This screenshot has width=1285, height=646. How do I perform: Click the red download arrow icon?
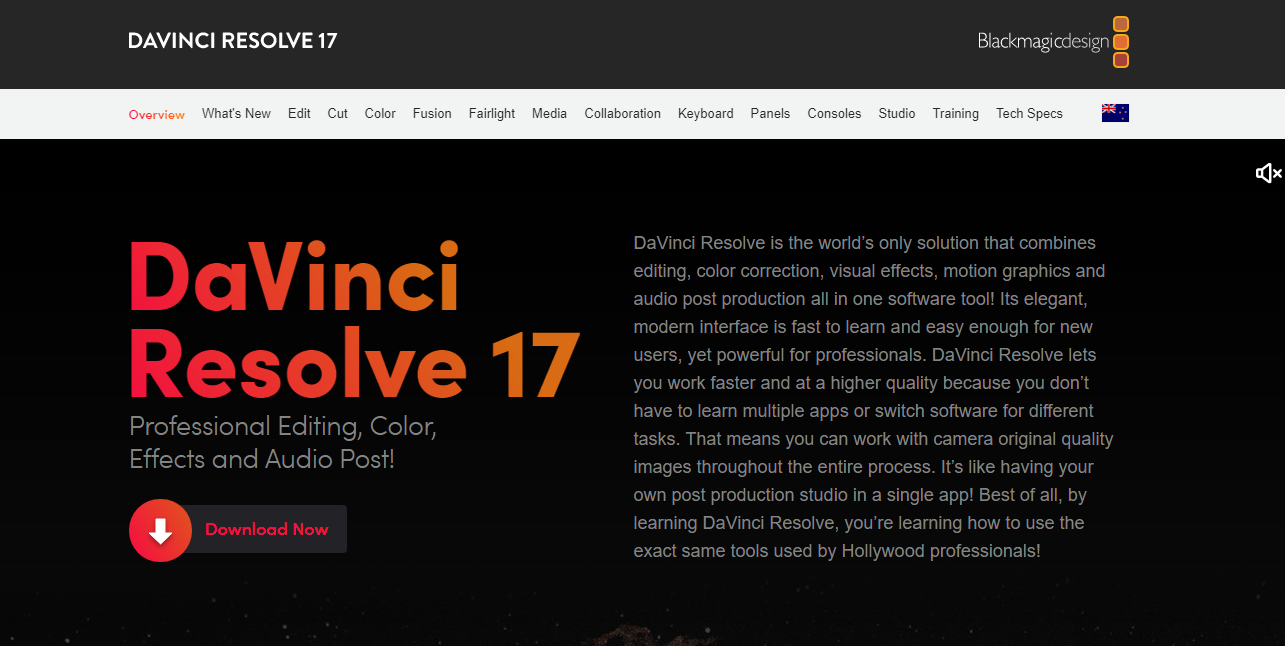point(160,530)
